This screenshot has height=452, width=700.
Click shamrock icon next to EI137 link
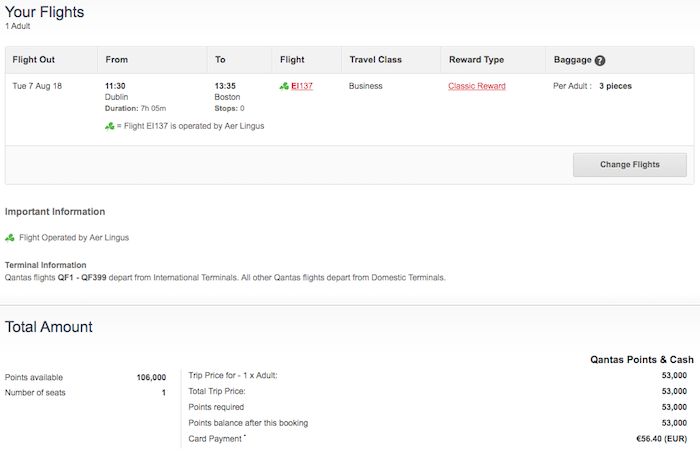click(284, 86)
